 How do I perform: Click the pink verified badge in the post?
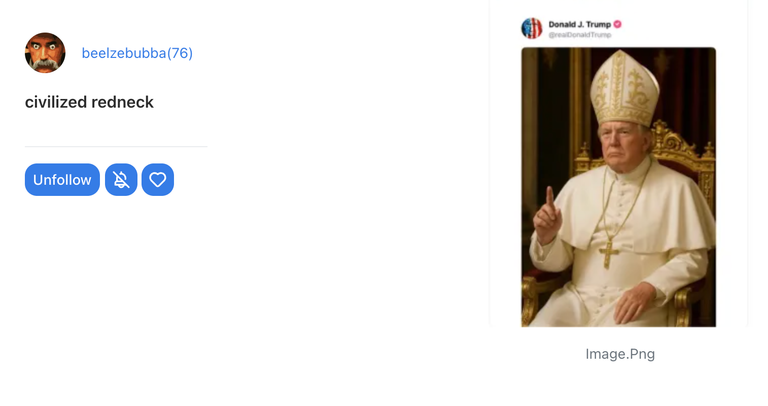pyautogui.click(x=618, y=24)
